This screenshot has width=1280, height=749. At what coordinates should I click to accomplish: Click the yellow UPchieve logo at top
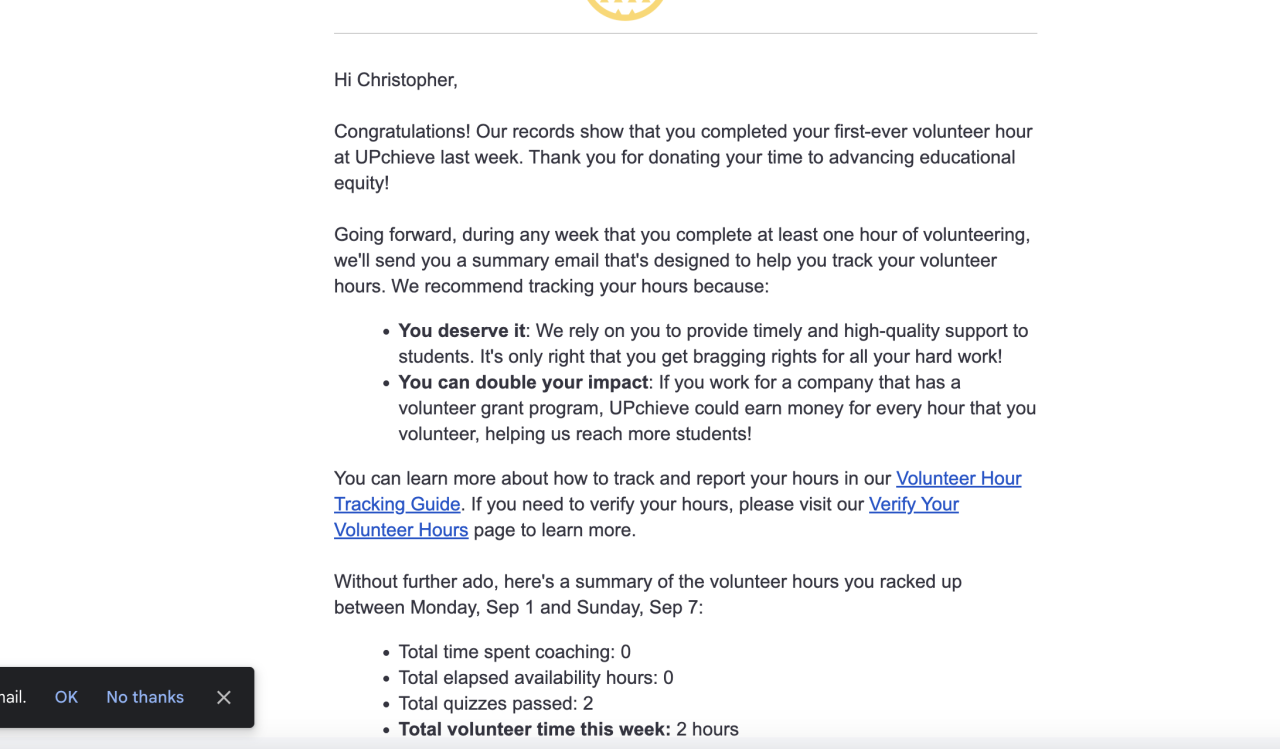625,8
